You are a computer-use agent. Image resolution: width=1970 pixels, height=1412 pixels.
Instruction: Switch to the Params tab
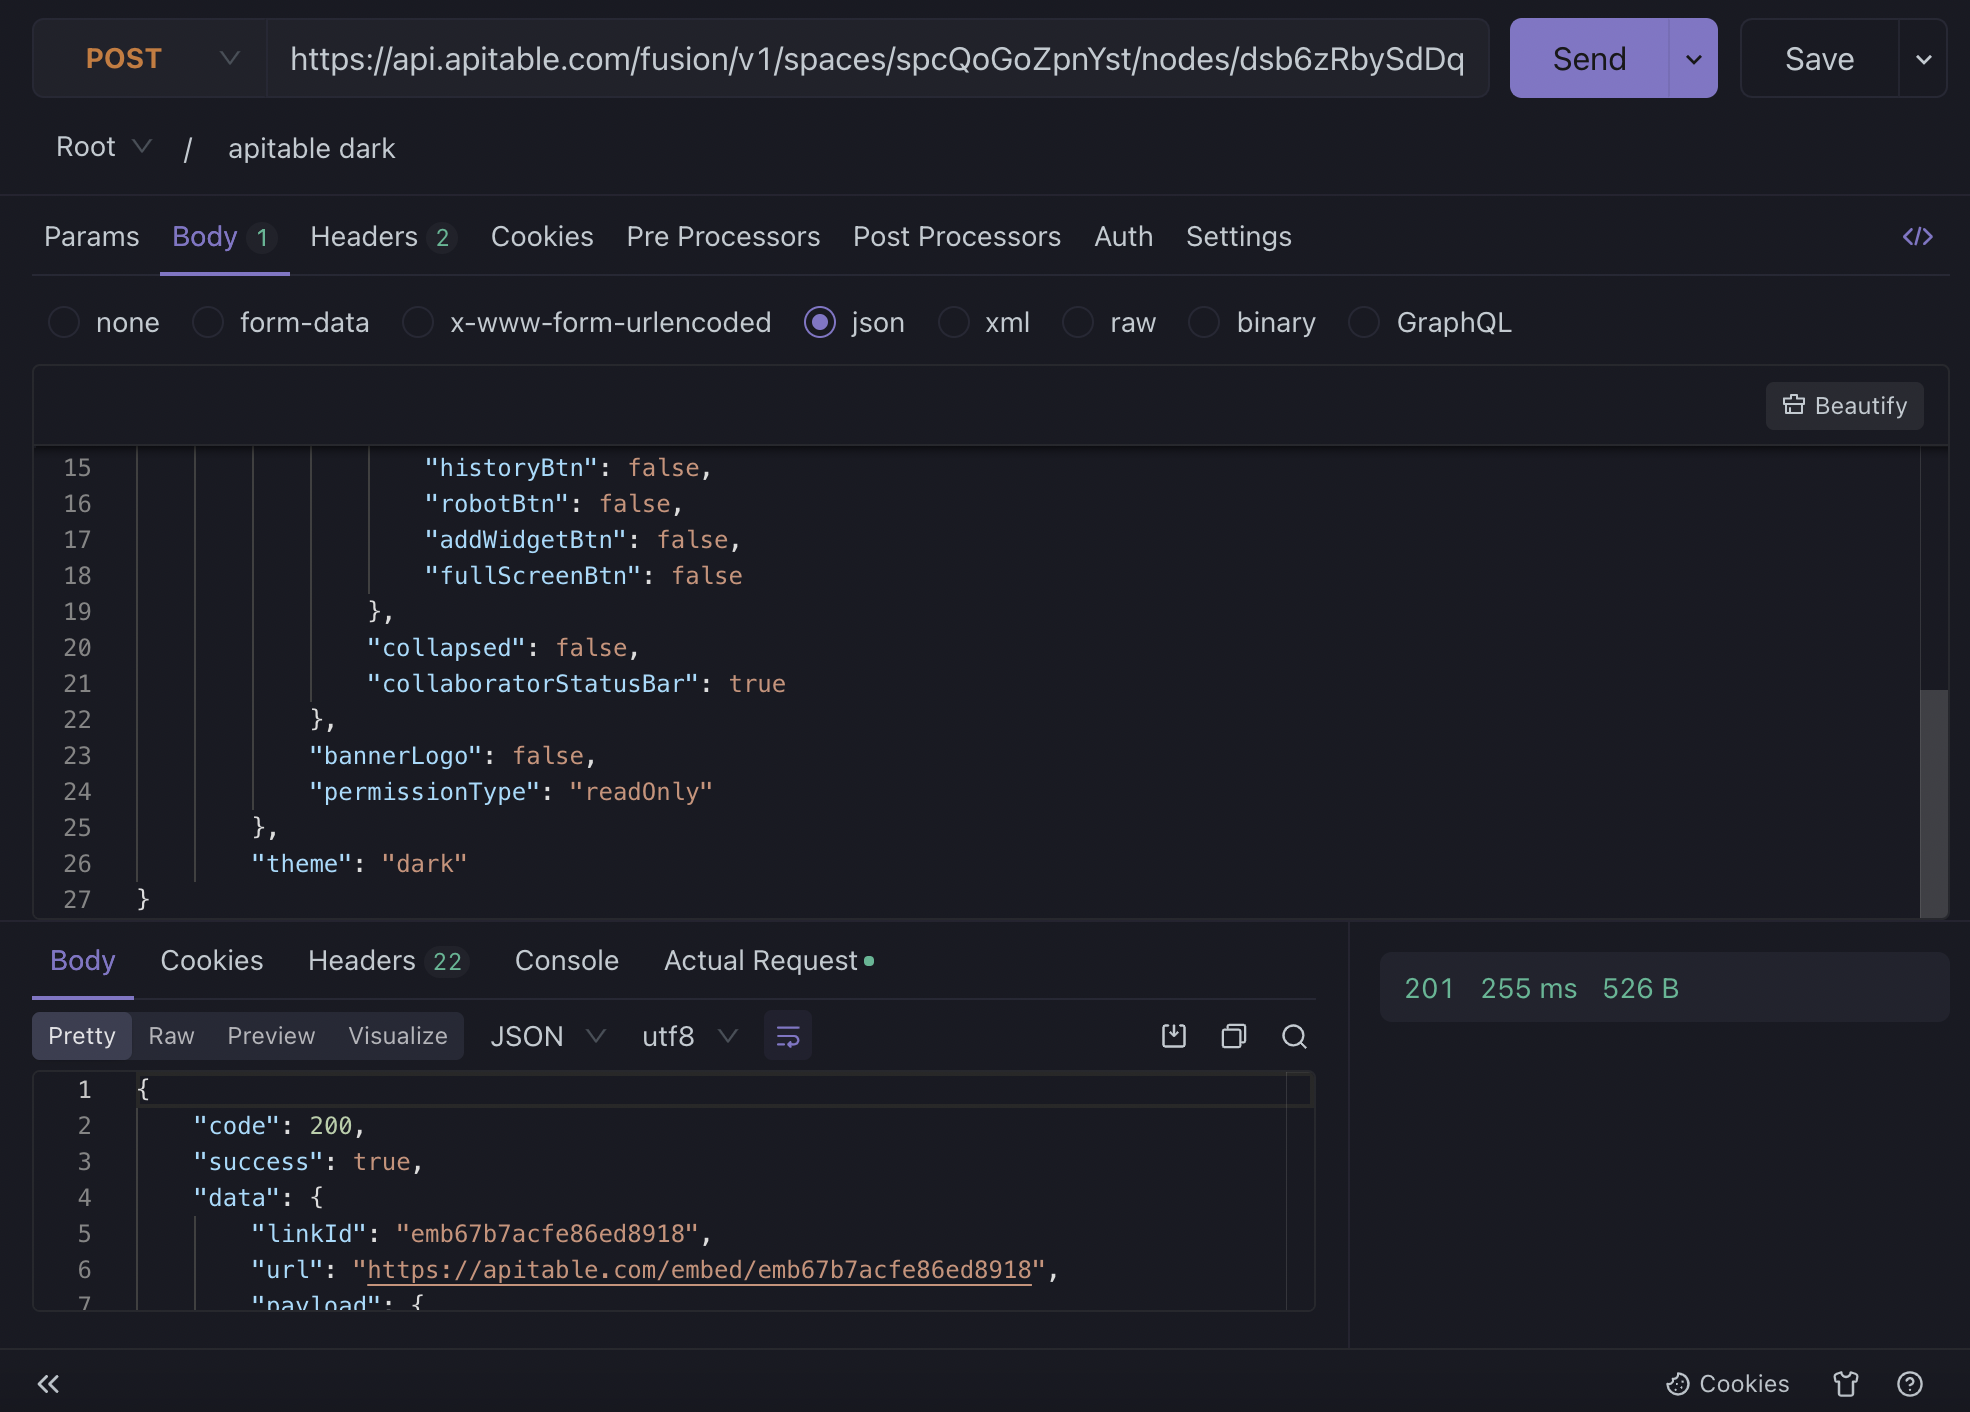coord(92,237)
